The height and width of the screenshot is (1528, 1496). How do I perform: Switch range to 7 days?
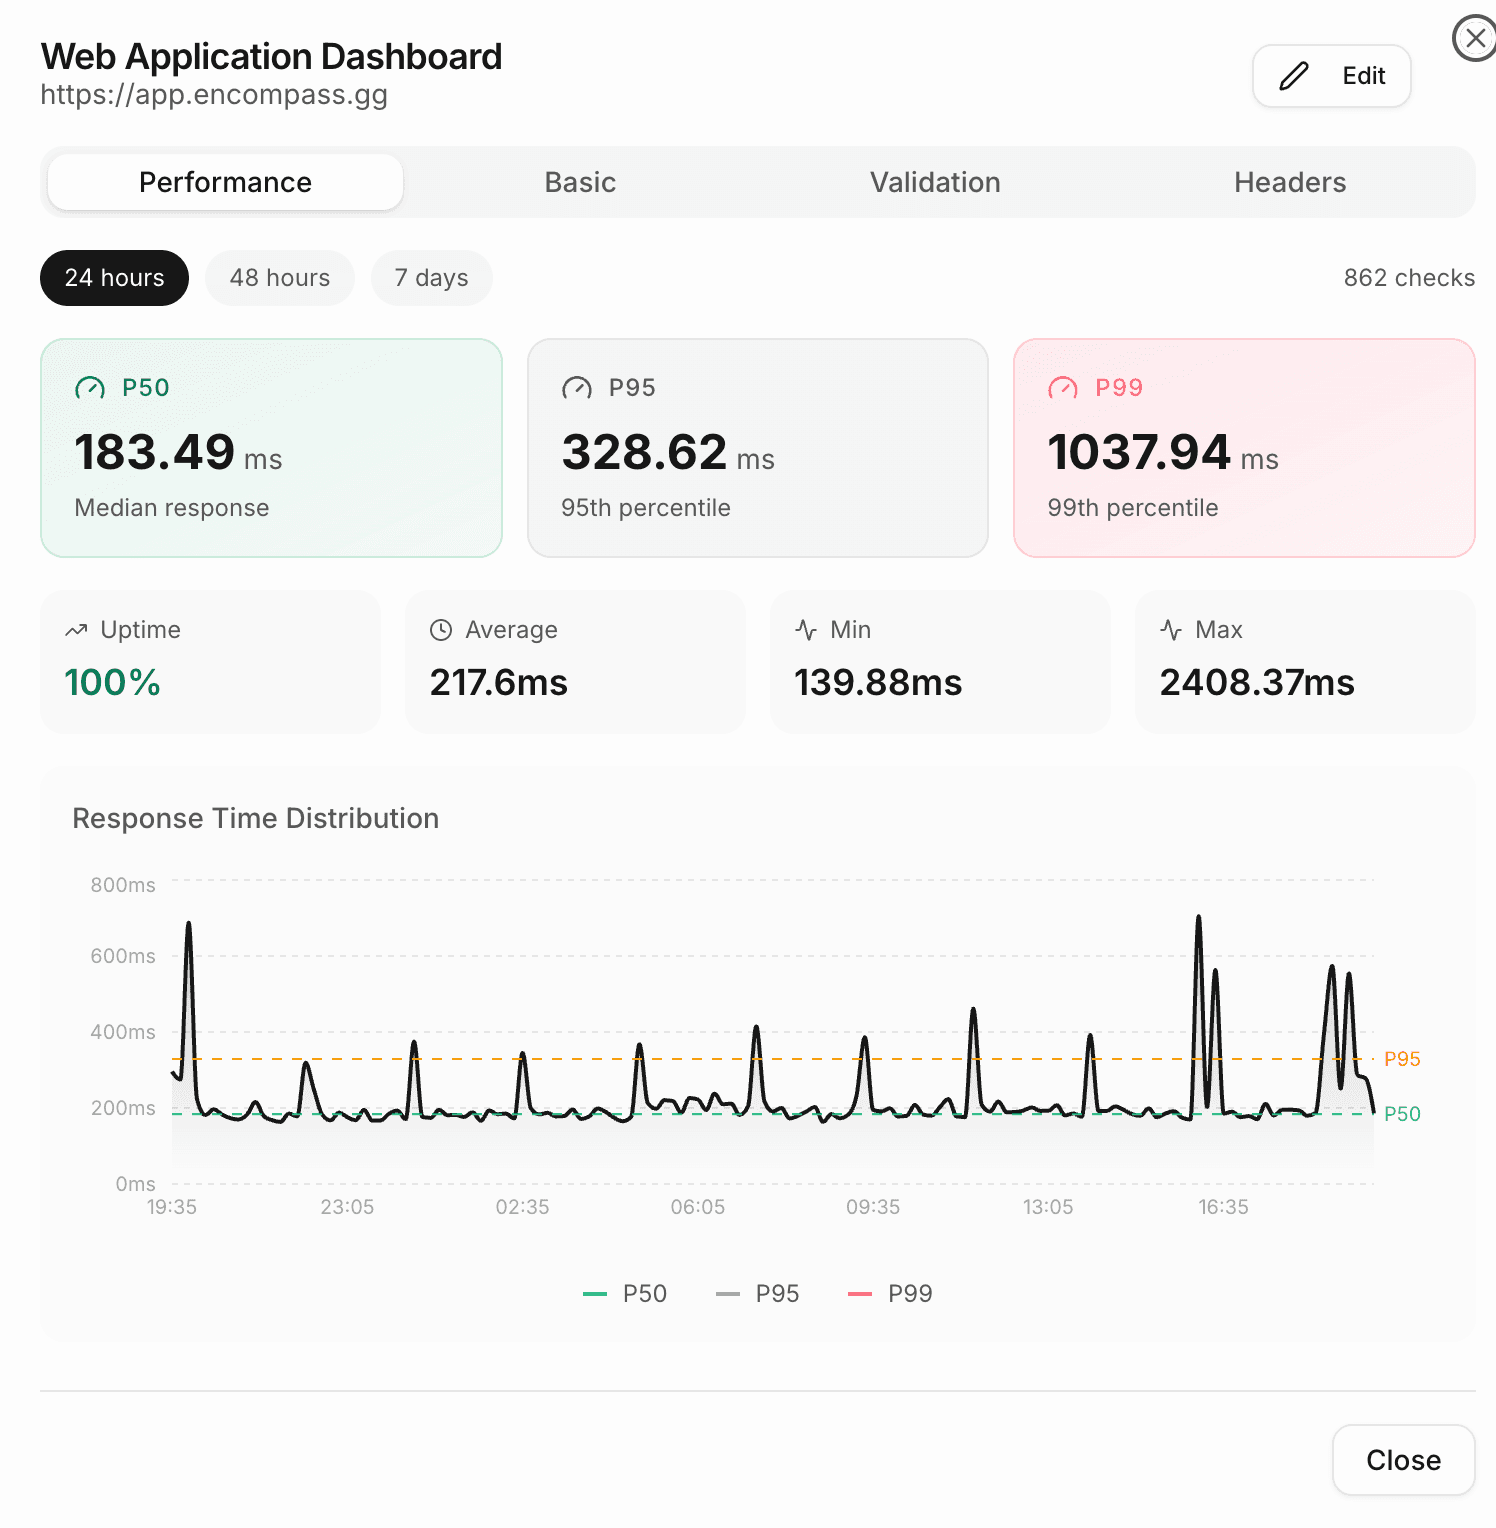[x=431, y=278]
